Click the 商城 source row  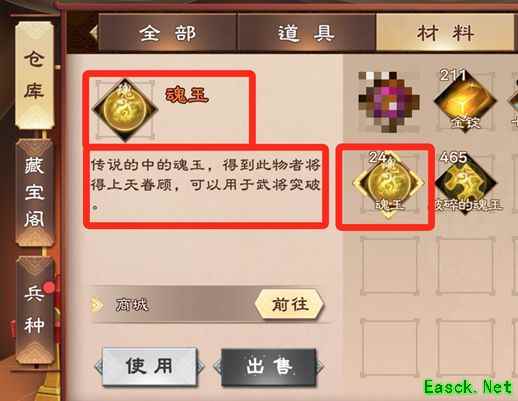point(207,305)
